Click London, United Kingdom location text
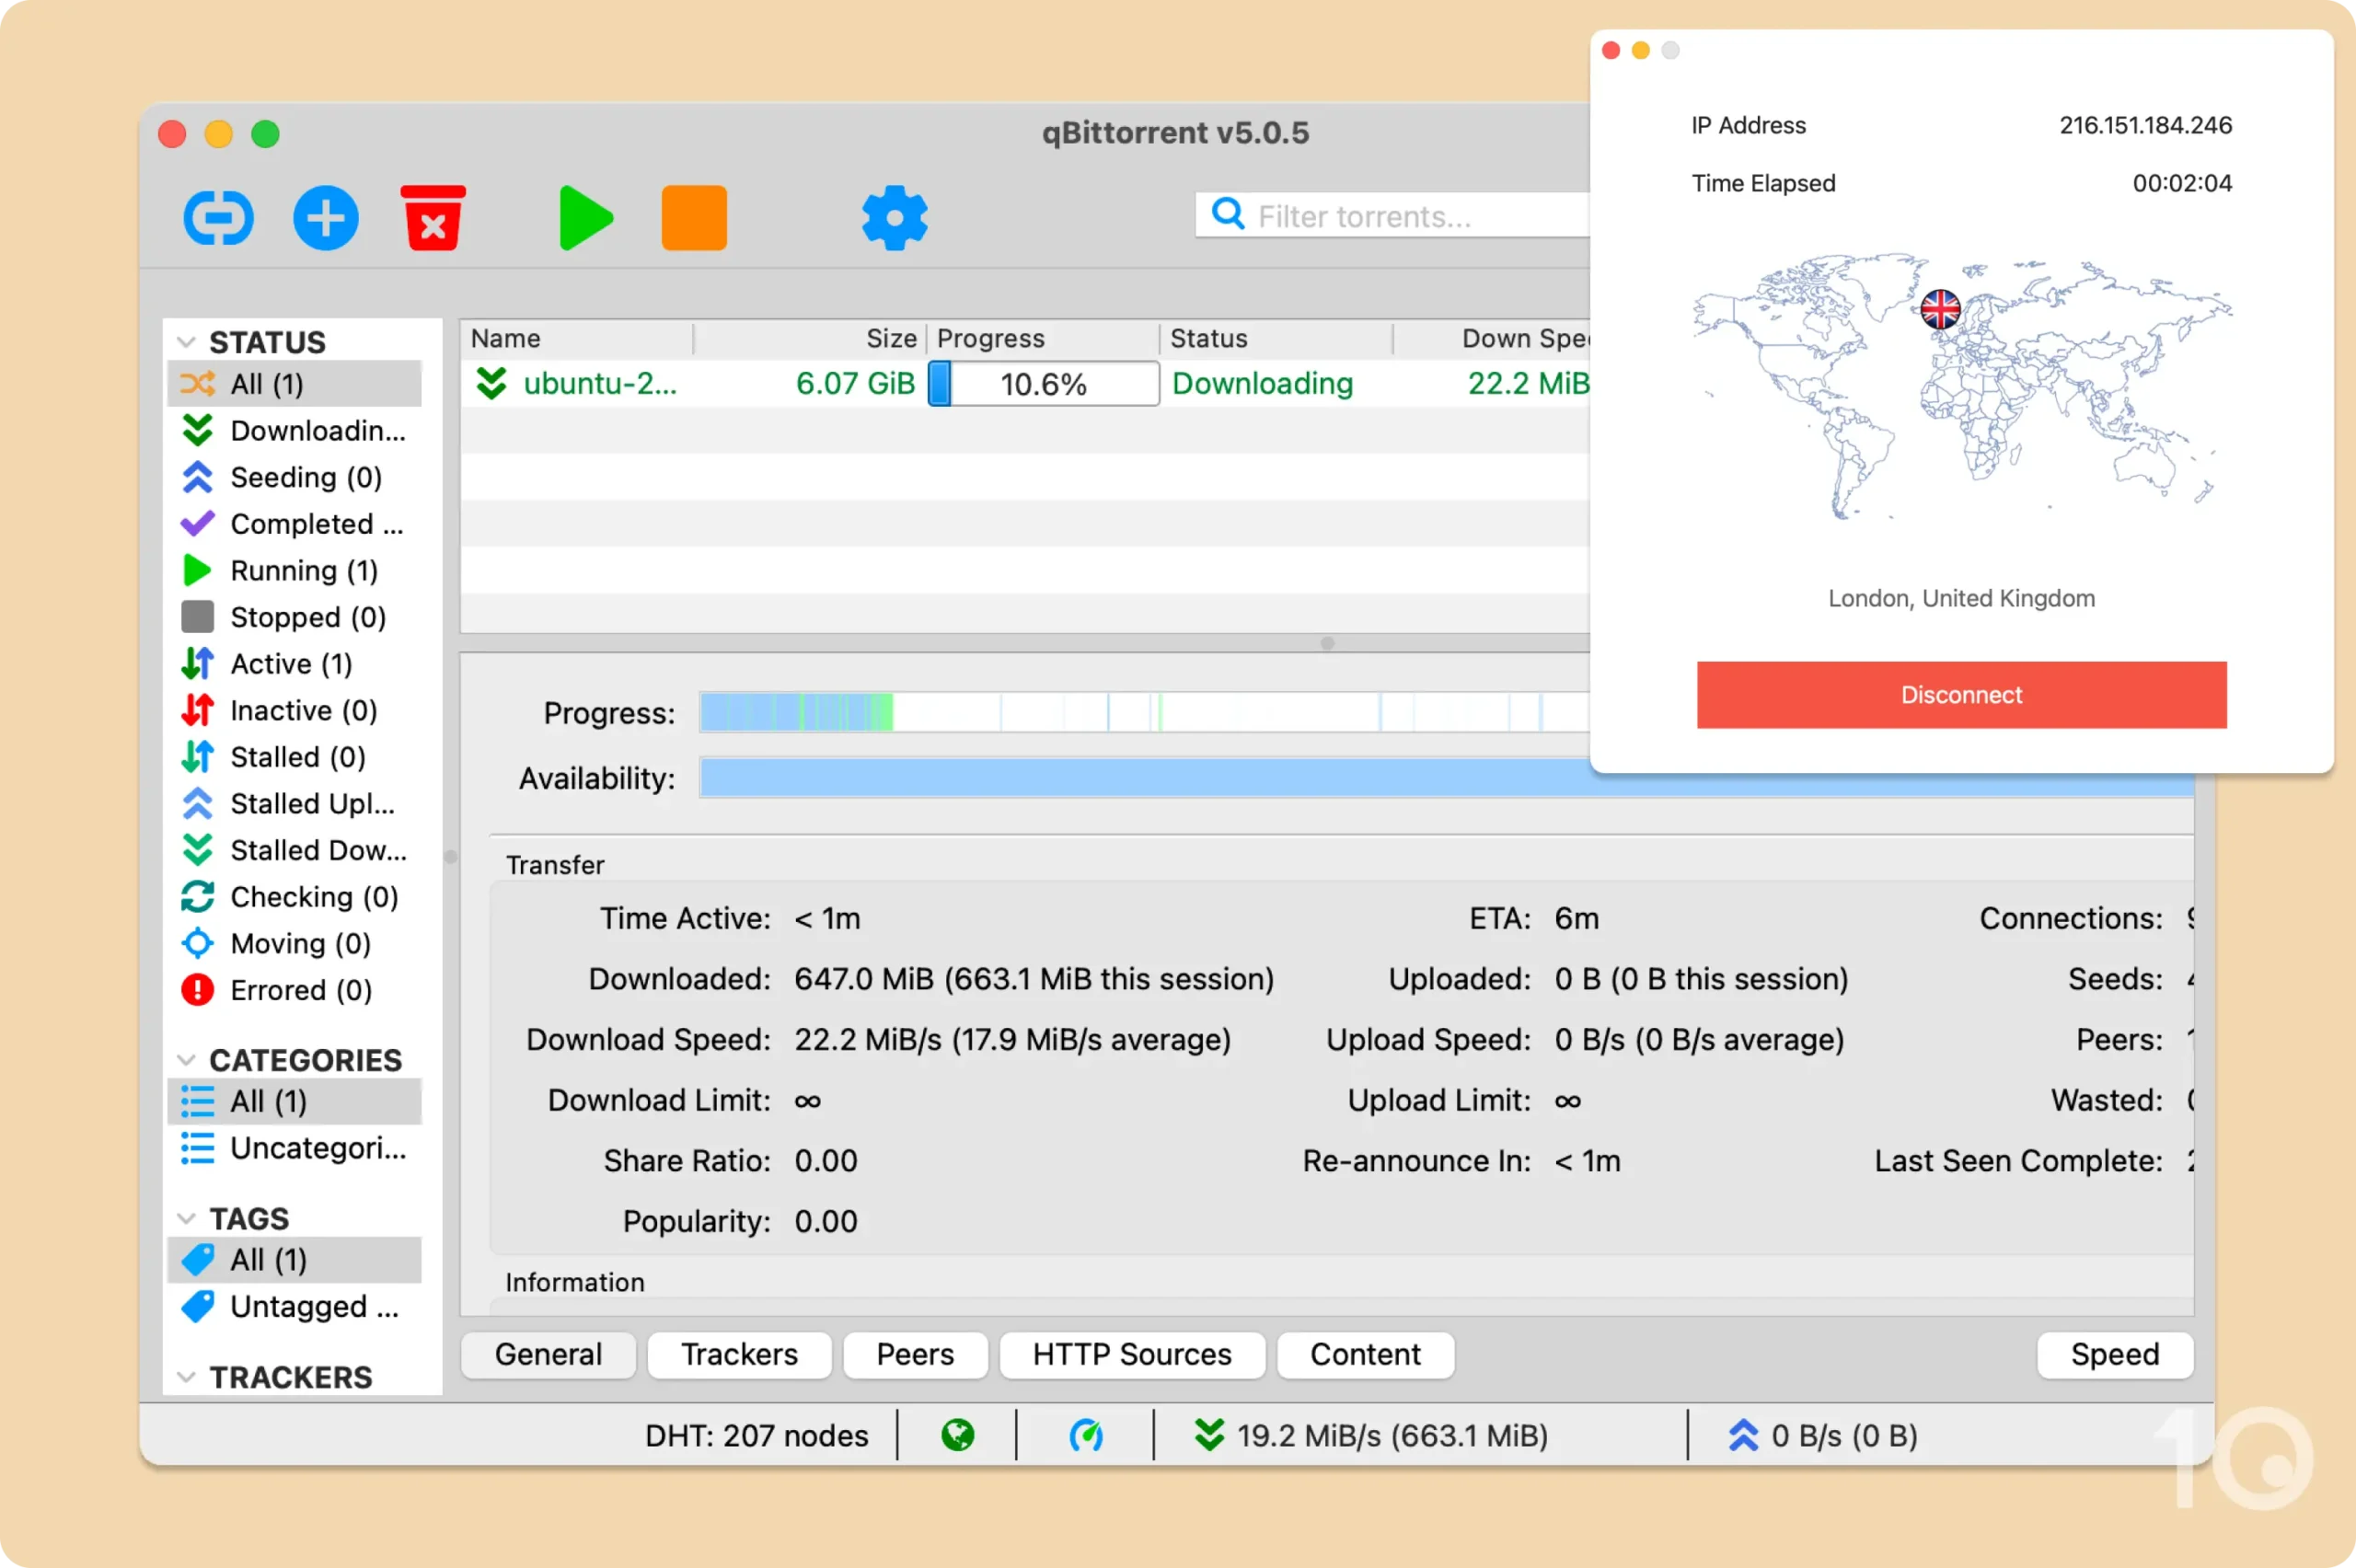 1961,598
